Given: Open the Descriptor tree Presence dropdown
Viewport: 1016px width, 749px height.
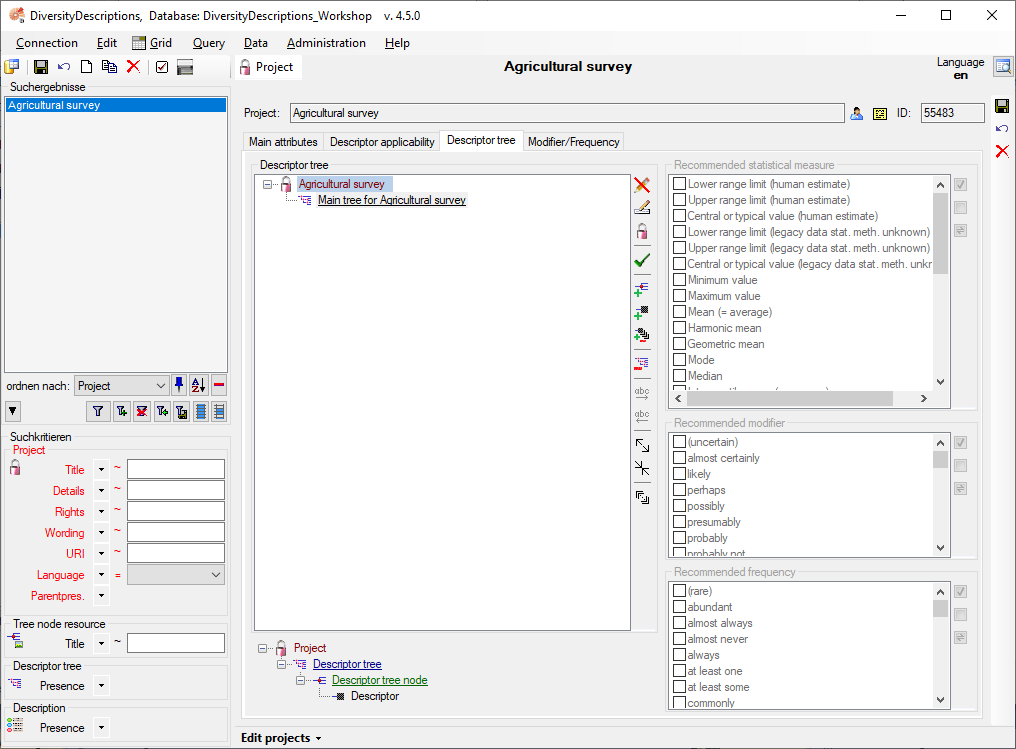Looking at the screenshot, I should pyautogui.click(x=101, y=686).
